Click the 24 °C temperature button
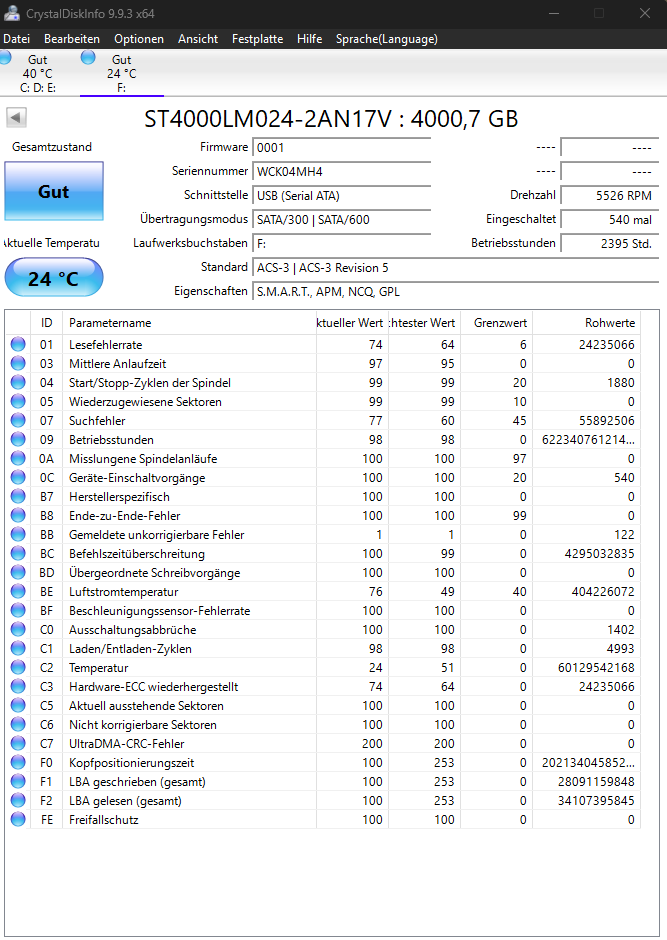The width and height of the screenshot is (667, 940). pyautogui.click(x=54, y=278)
